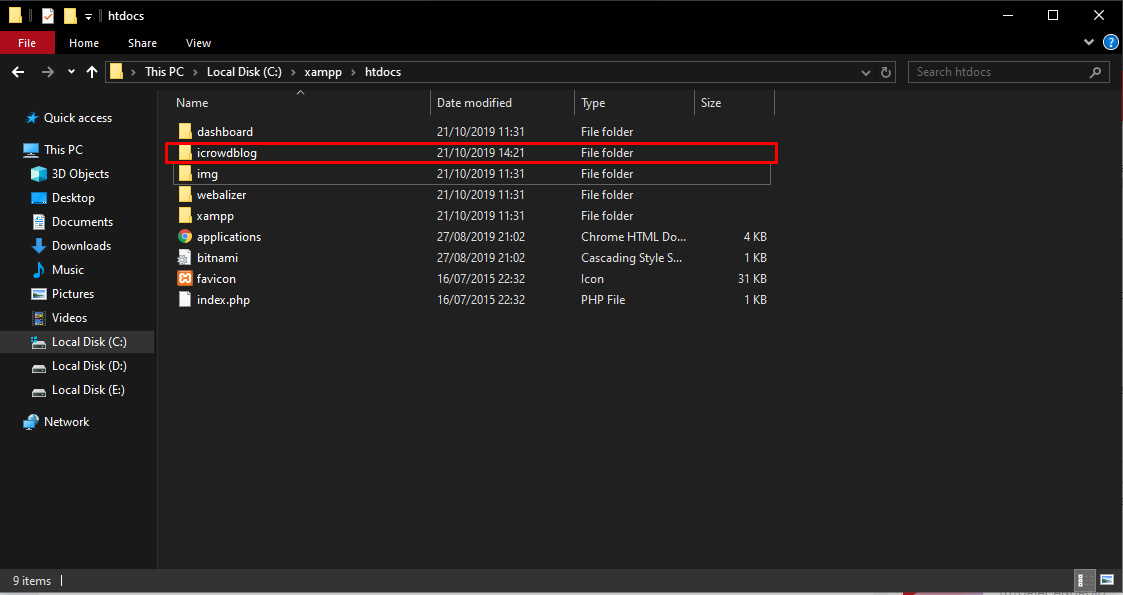Click the Back navigation arrow

click(18, 72)
